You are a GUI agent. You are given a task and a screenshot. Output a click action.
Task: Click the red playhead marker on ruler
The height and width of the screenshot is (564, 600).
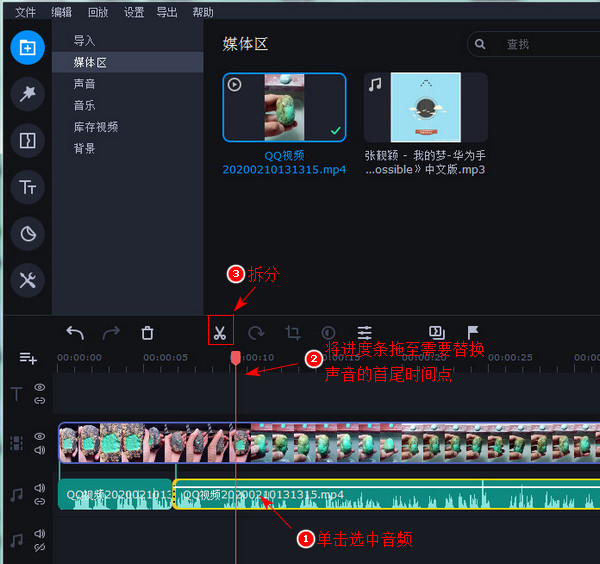(x=236, y=358)
